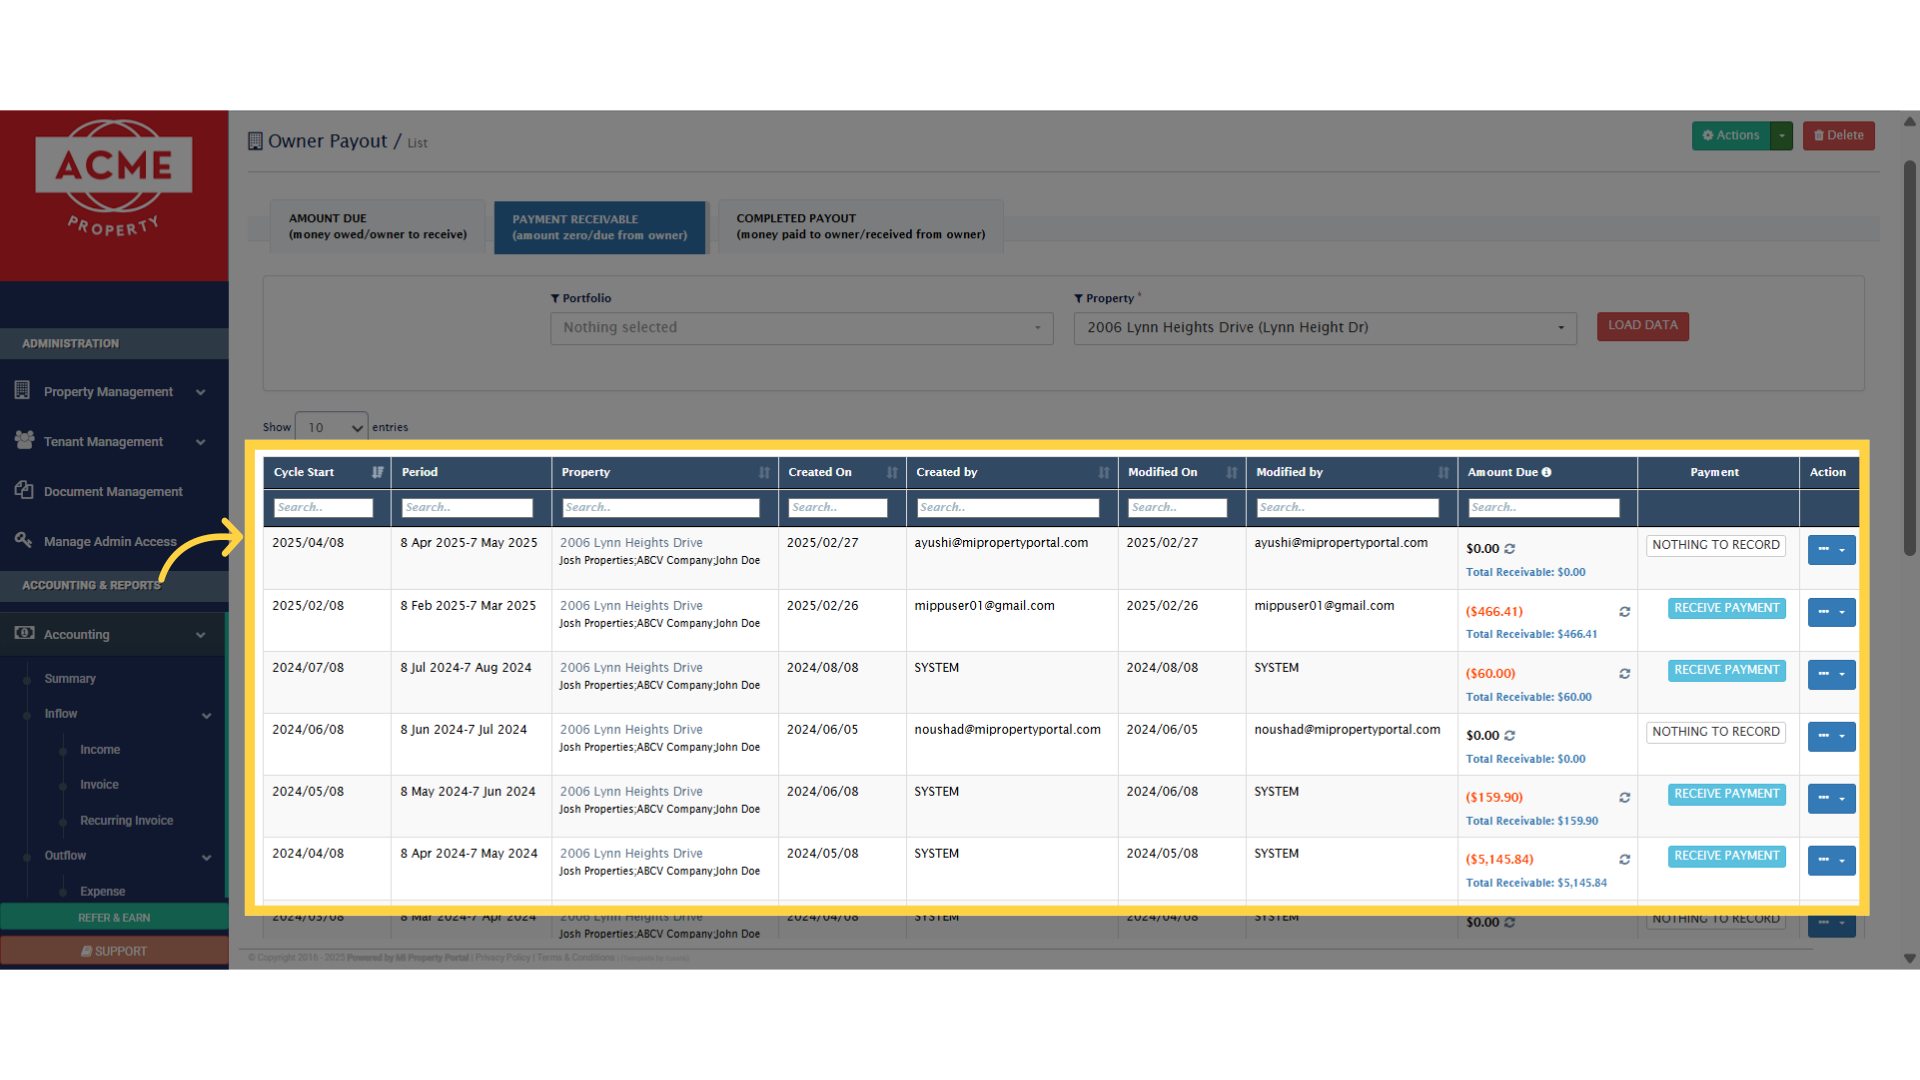1920x1080 pixels.
Task: Open the Actions split dropdown arrow
Action: coord(1781,136)
